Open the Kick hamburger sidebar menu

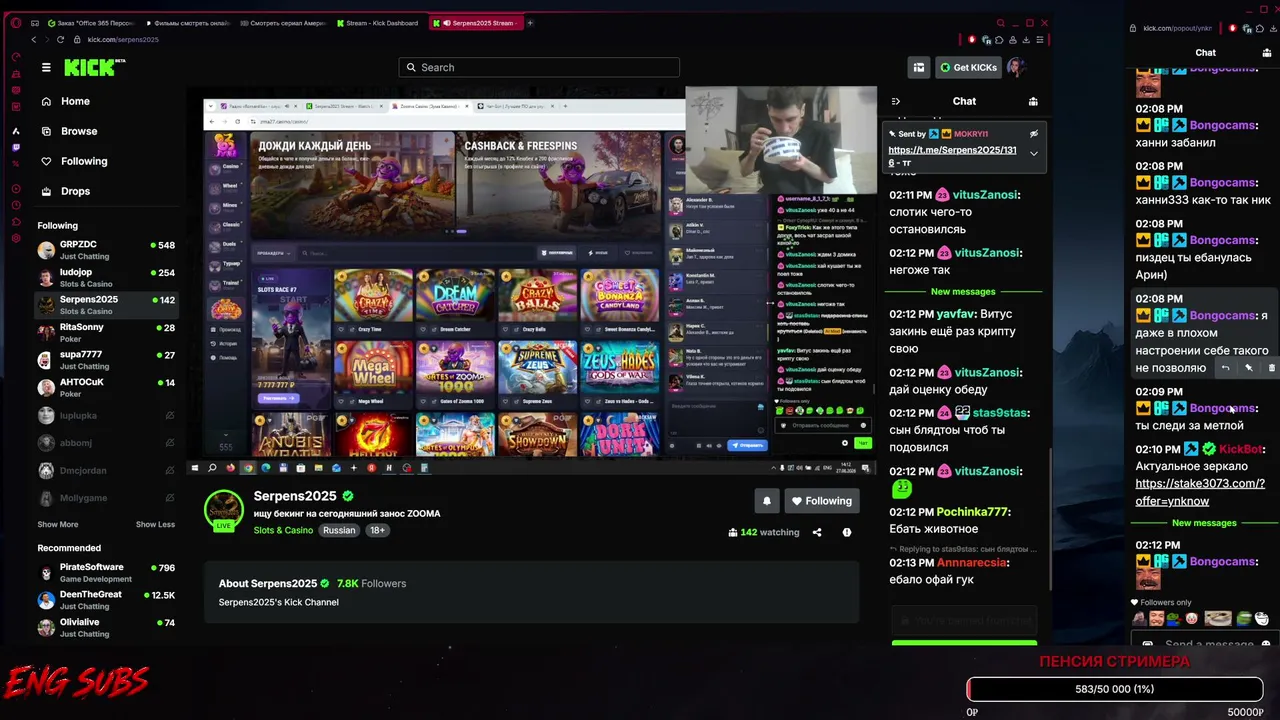[x=46, y=67]
